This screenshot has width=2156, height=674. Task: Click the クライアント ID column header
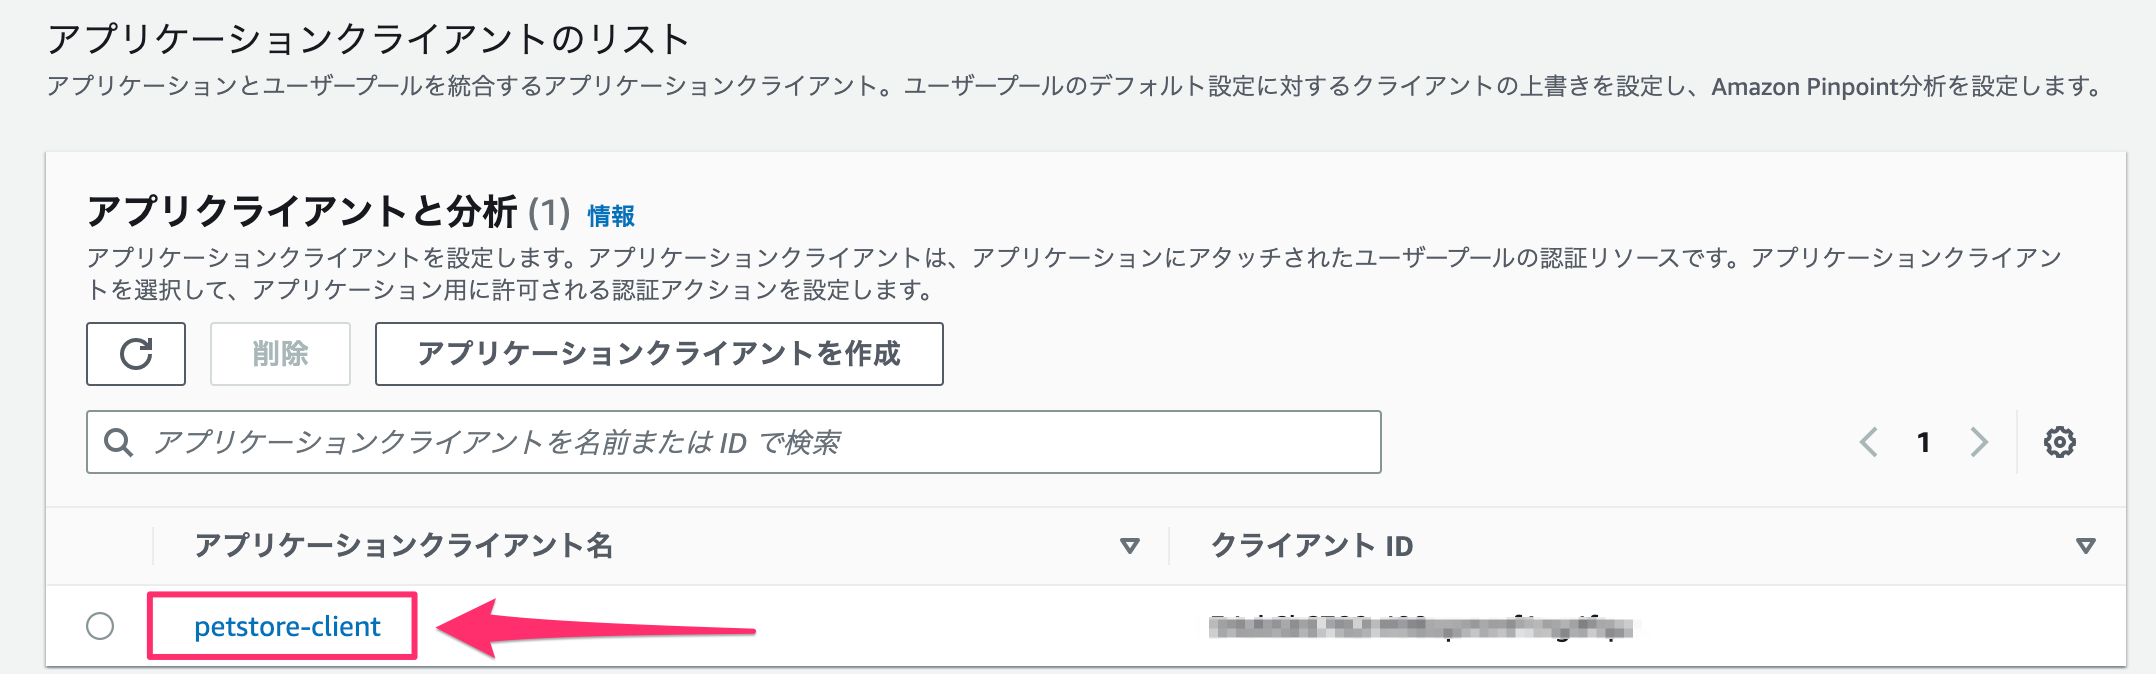tap(1312, 546)
